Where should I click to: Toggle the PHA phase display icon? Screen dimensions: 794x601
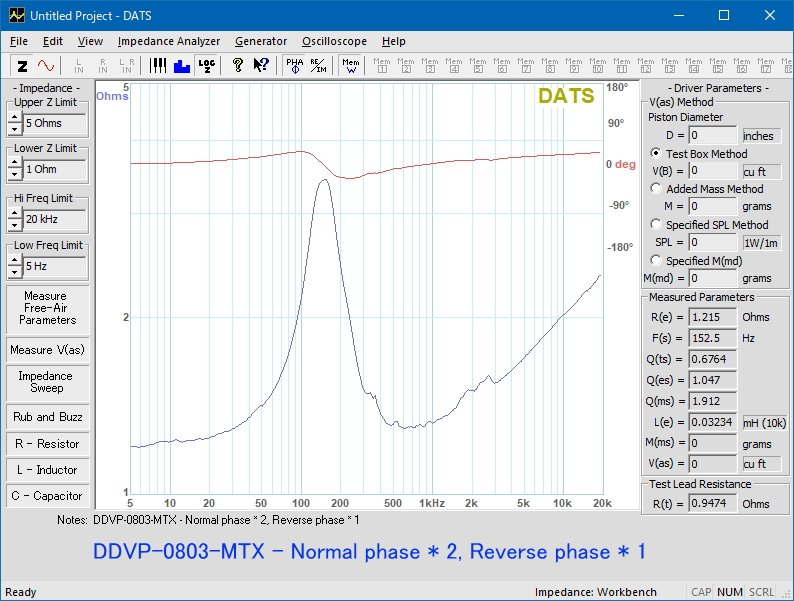295,66
